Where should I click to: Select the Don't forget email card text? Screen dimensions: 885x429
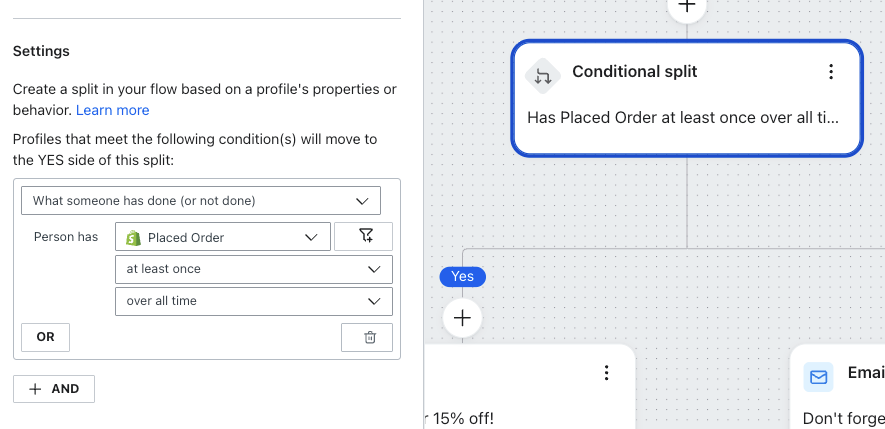point(843,418)
